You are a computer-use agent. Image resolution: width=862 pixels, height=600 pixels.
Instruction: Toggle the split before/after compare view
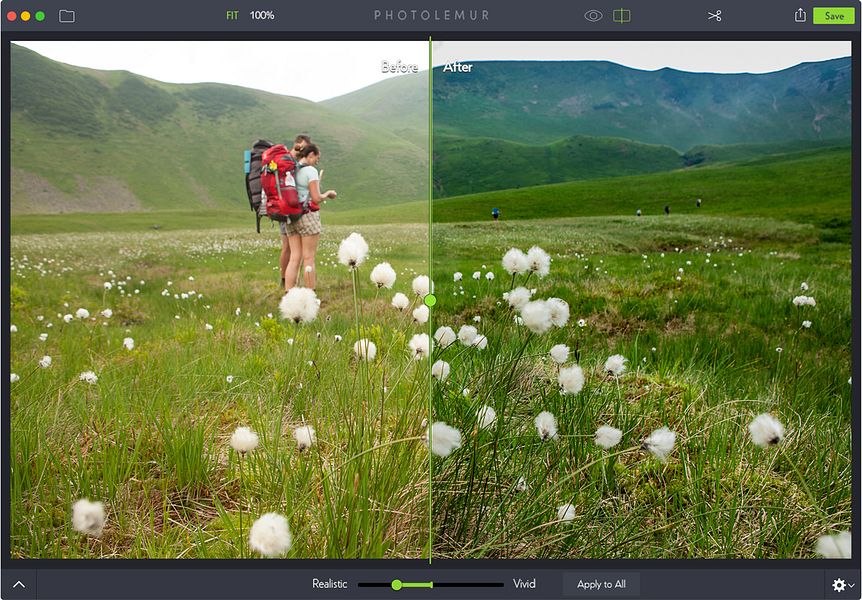622,16
